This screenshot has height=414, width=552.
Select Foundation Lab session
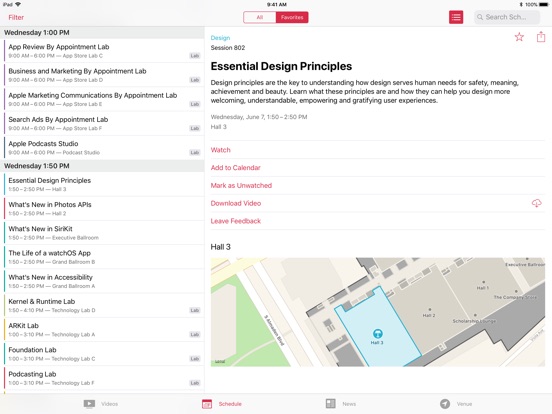102,354
